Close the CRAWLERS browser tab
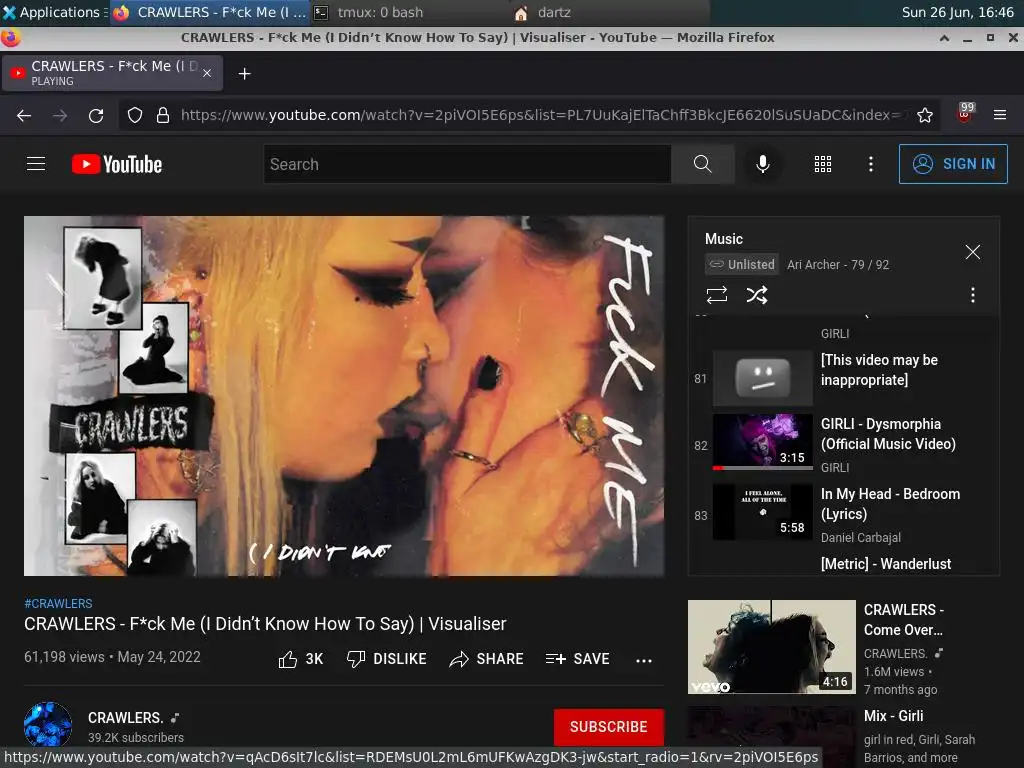This screenshot has height=768, width=1024. click(207, 73)
